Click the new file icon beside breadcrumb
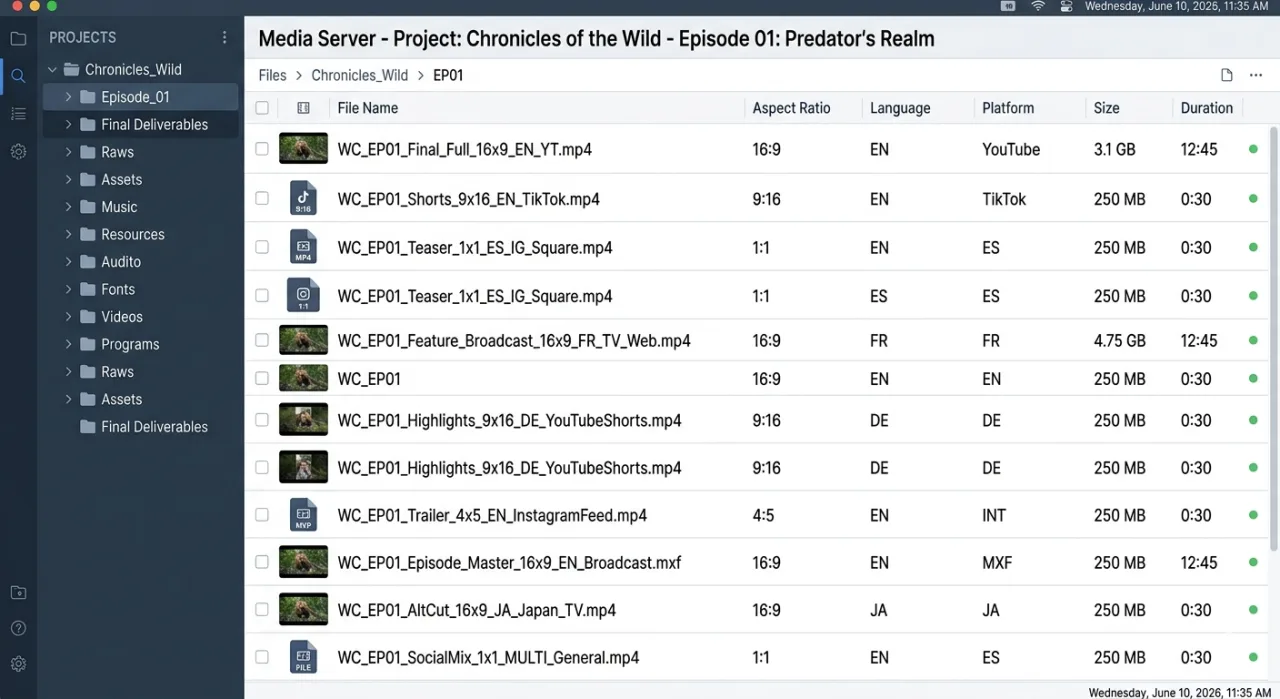This screenshot has height=699, width=1280. pos(1226,75)
